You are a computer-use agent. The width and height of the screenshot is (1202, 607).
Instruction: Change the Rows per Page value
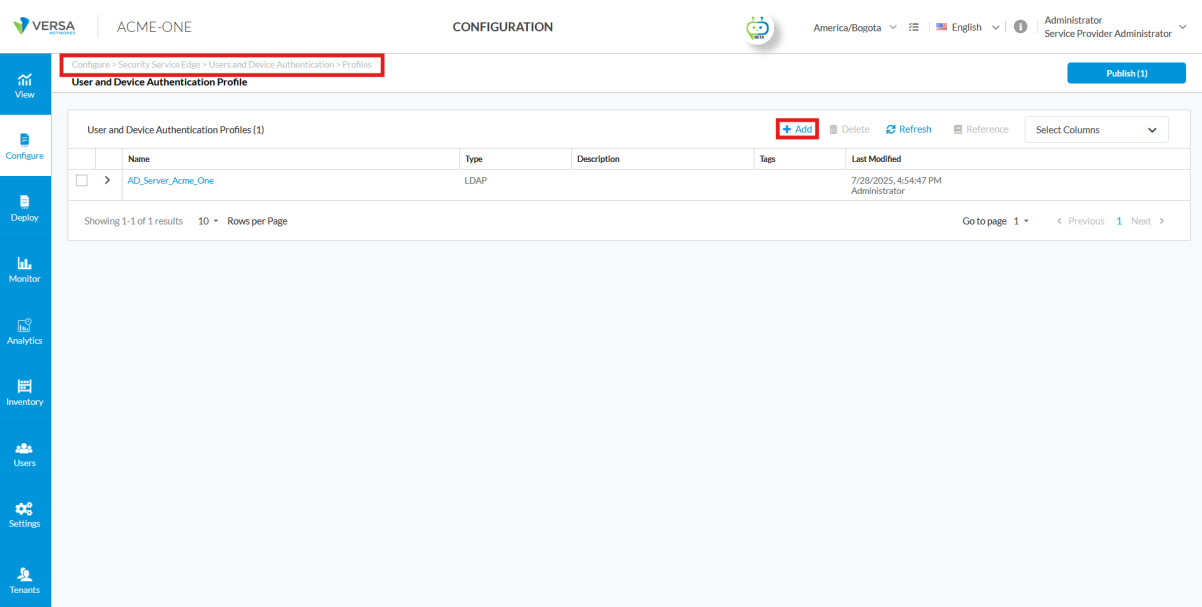click(x=208, y=221)
